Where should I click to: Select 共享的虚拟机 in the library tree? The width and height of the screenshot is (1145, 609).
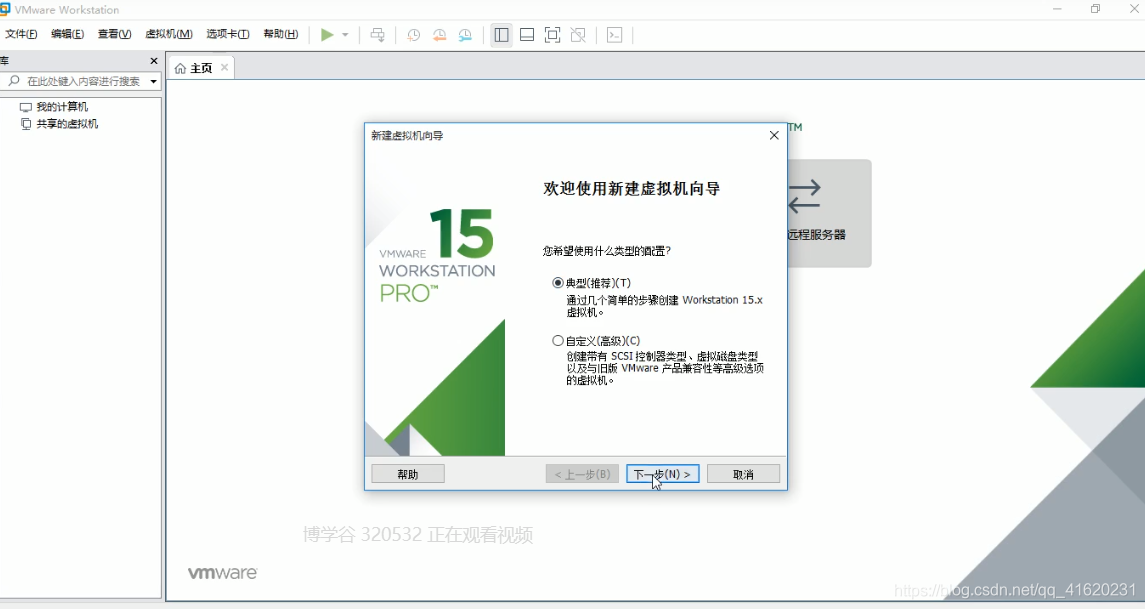(x=59, y=124)
